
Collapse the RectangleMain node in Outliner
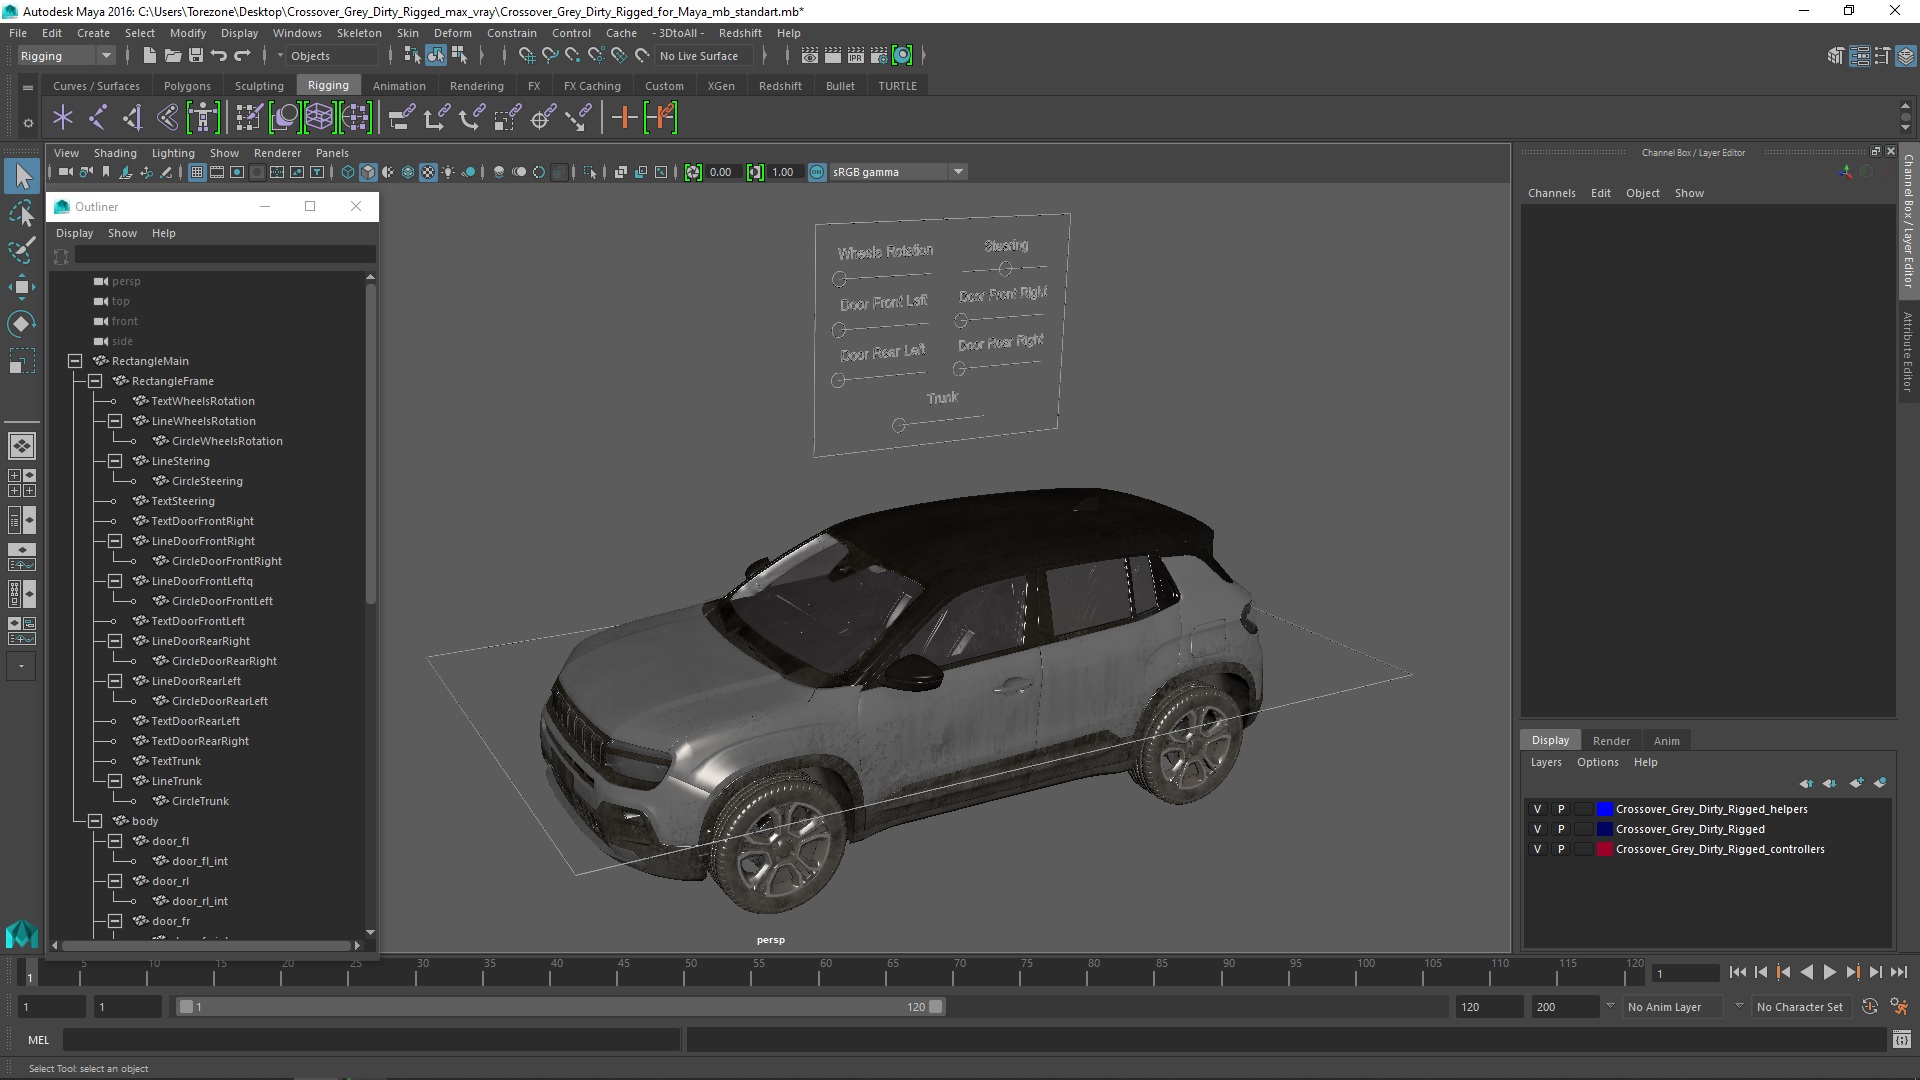[75, 361]
